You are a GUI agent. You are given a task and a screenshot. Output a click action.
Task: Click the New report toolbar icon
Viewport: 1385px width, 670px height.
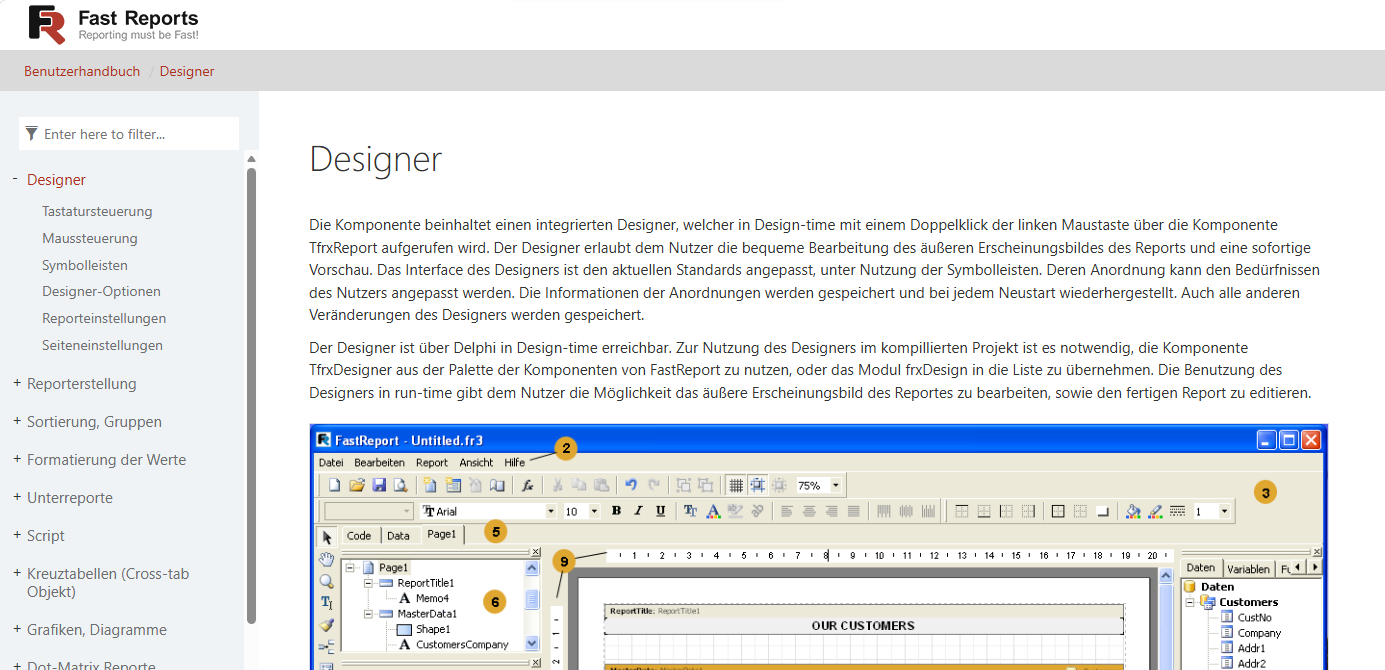pos(335,485)
